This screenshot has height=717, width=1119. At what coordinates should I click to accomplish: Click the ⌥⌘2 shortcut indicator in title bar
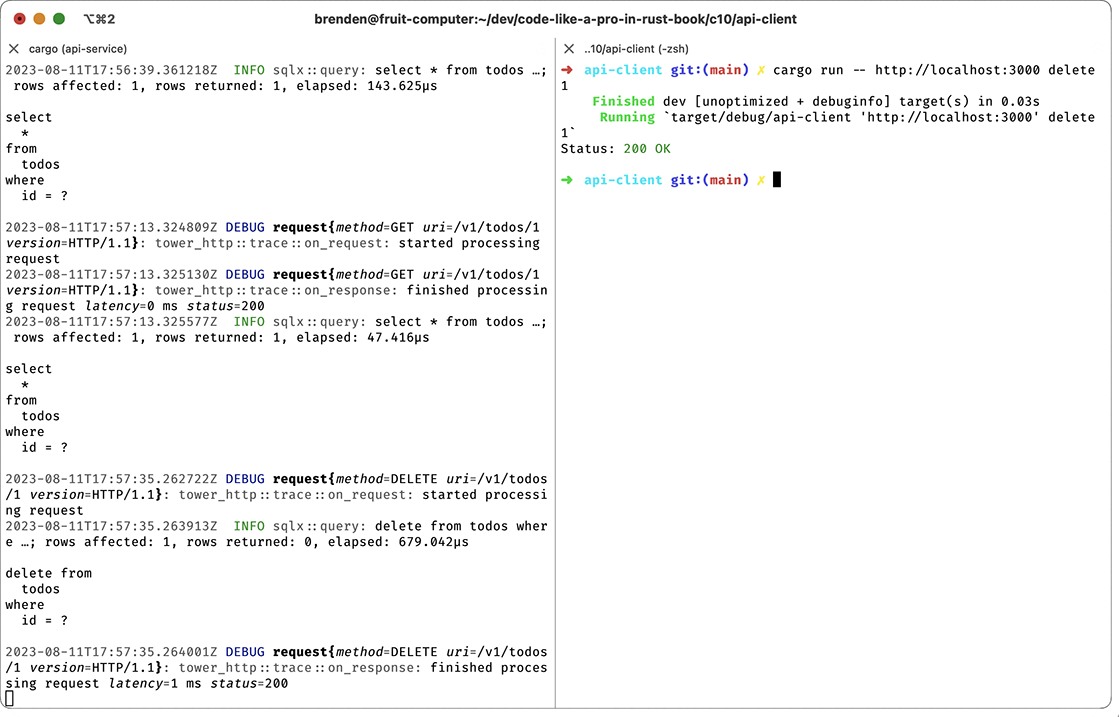point(99,19)
